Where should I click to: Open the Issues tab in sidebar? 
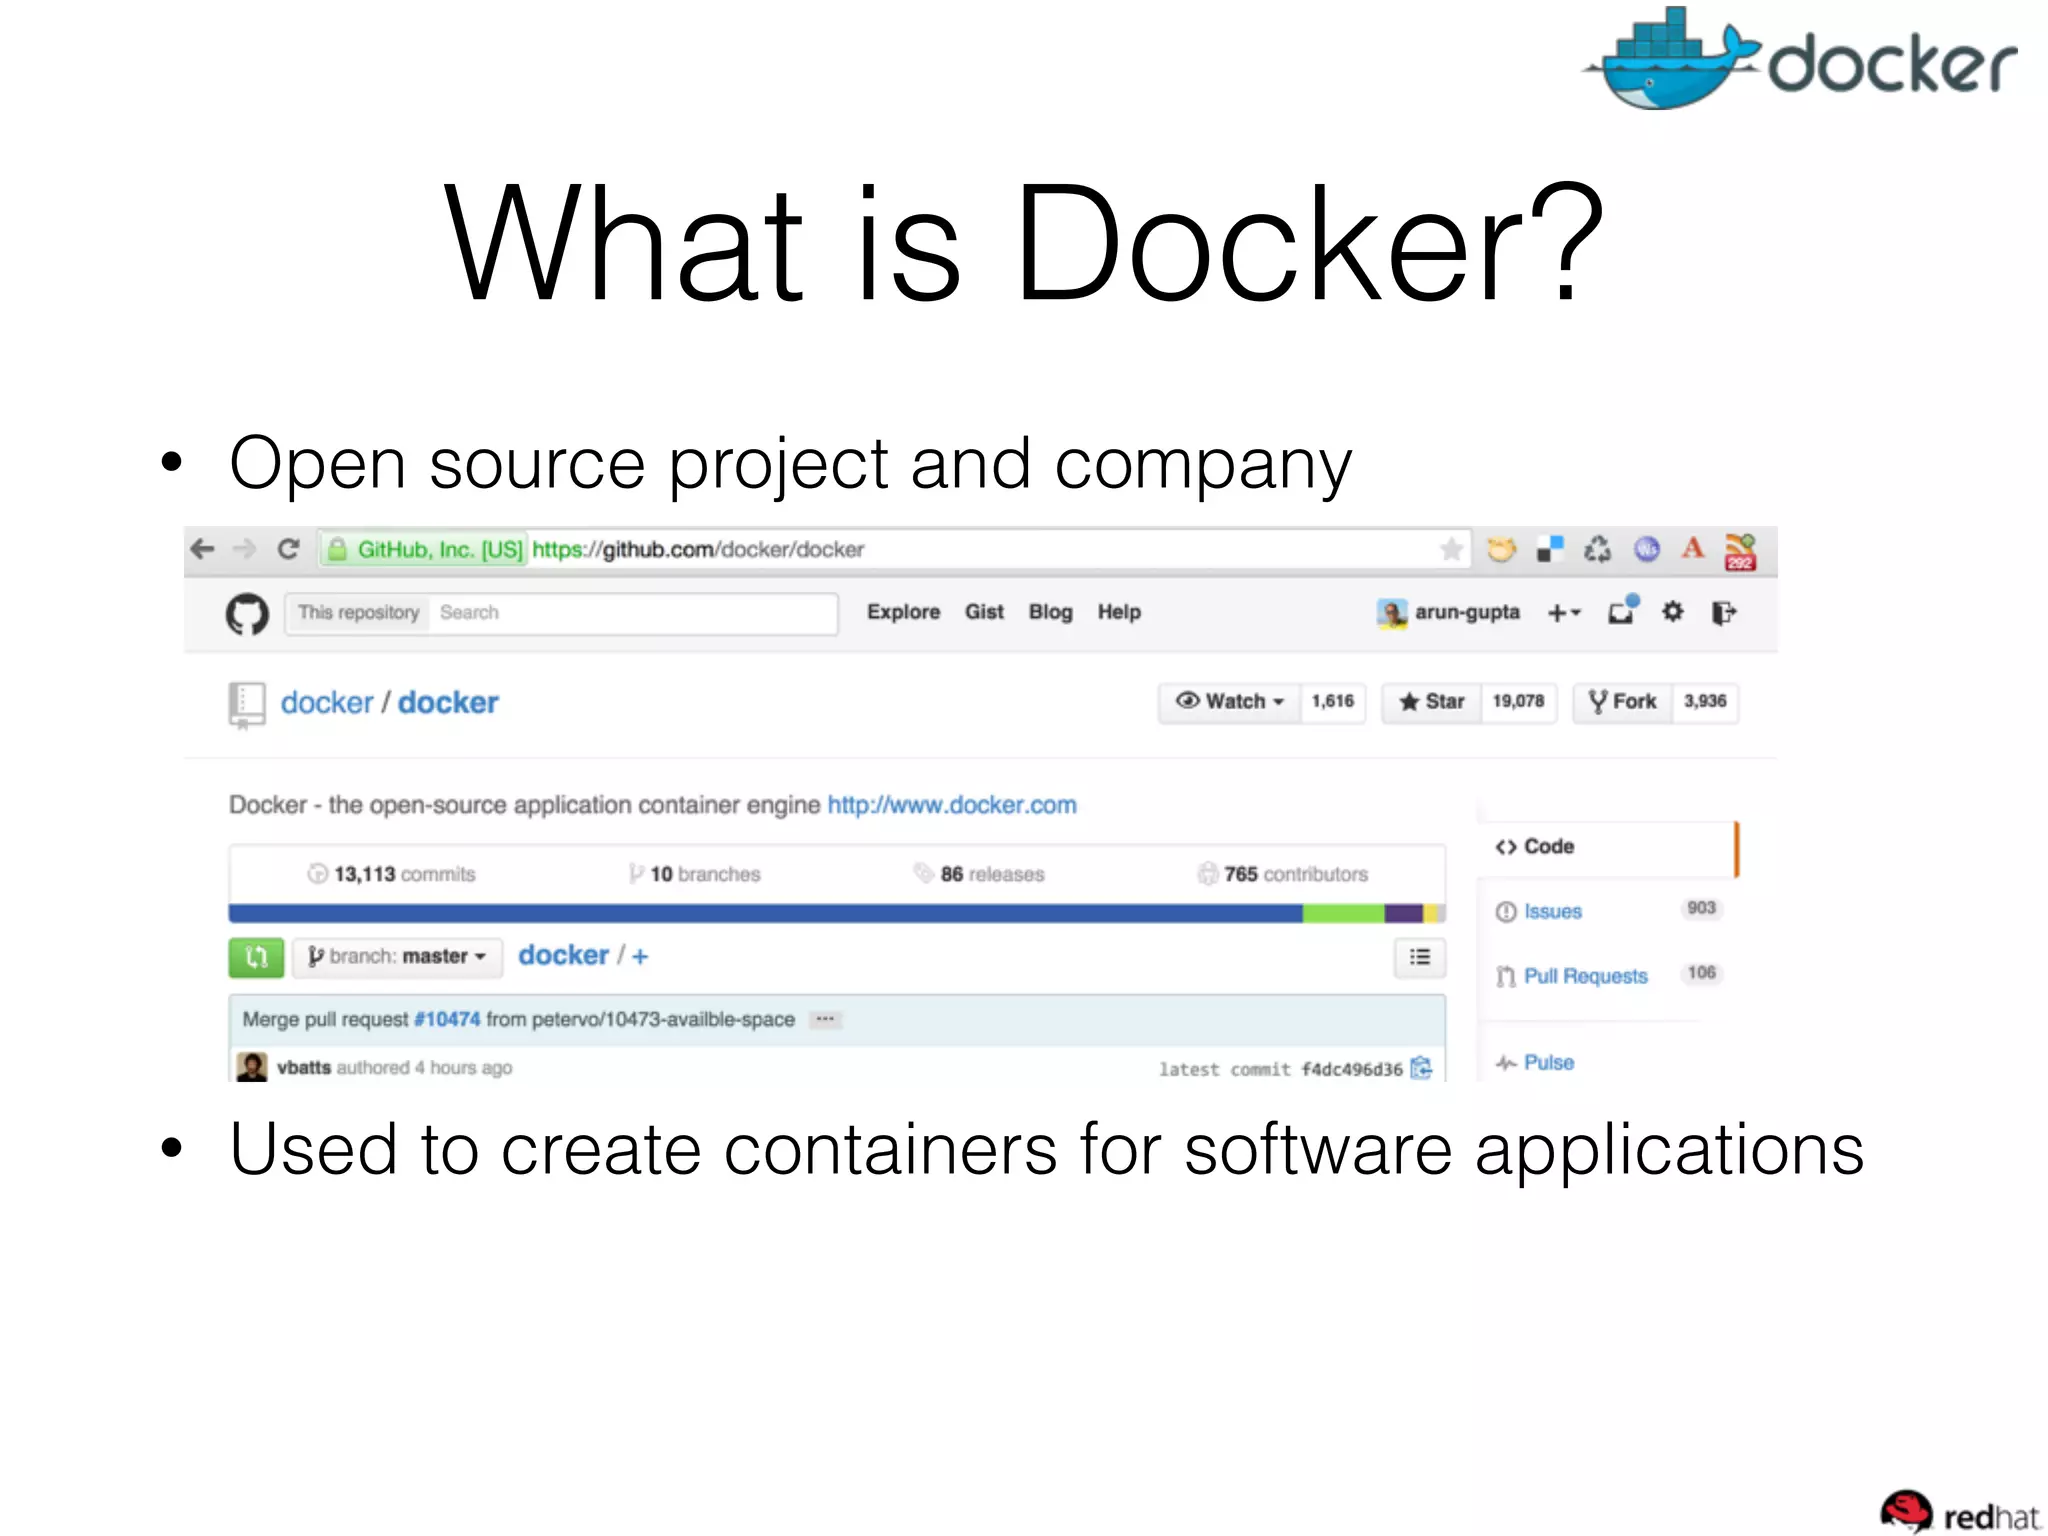[1552, 911]
